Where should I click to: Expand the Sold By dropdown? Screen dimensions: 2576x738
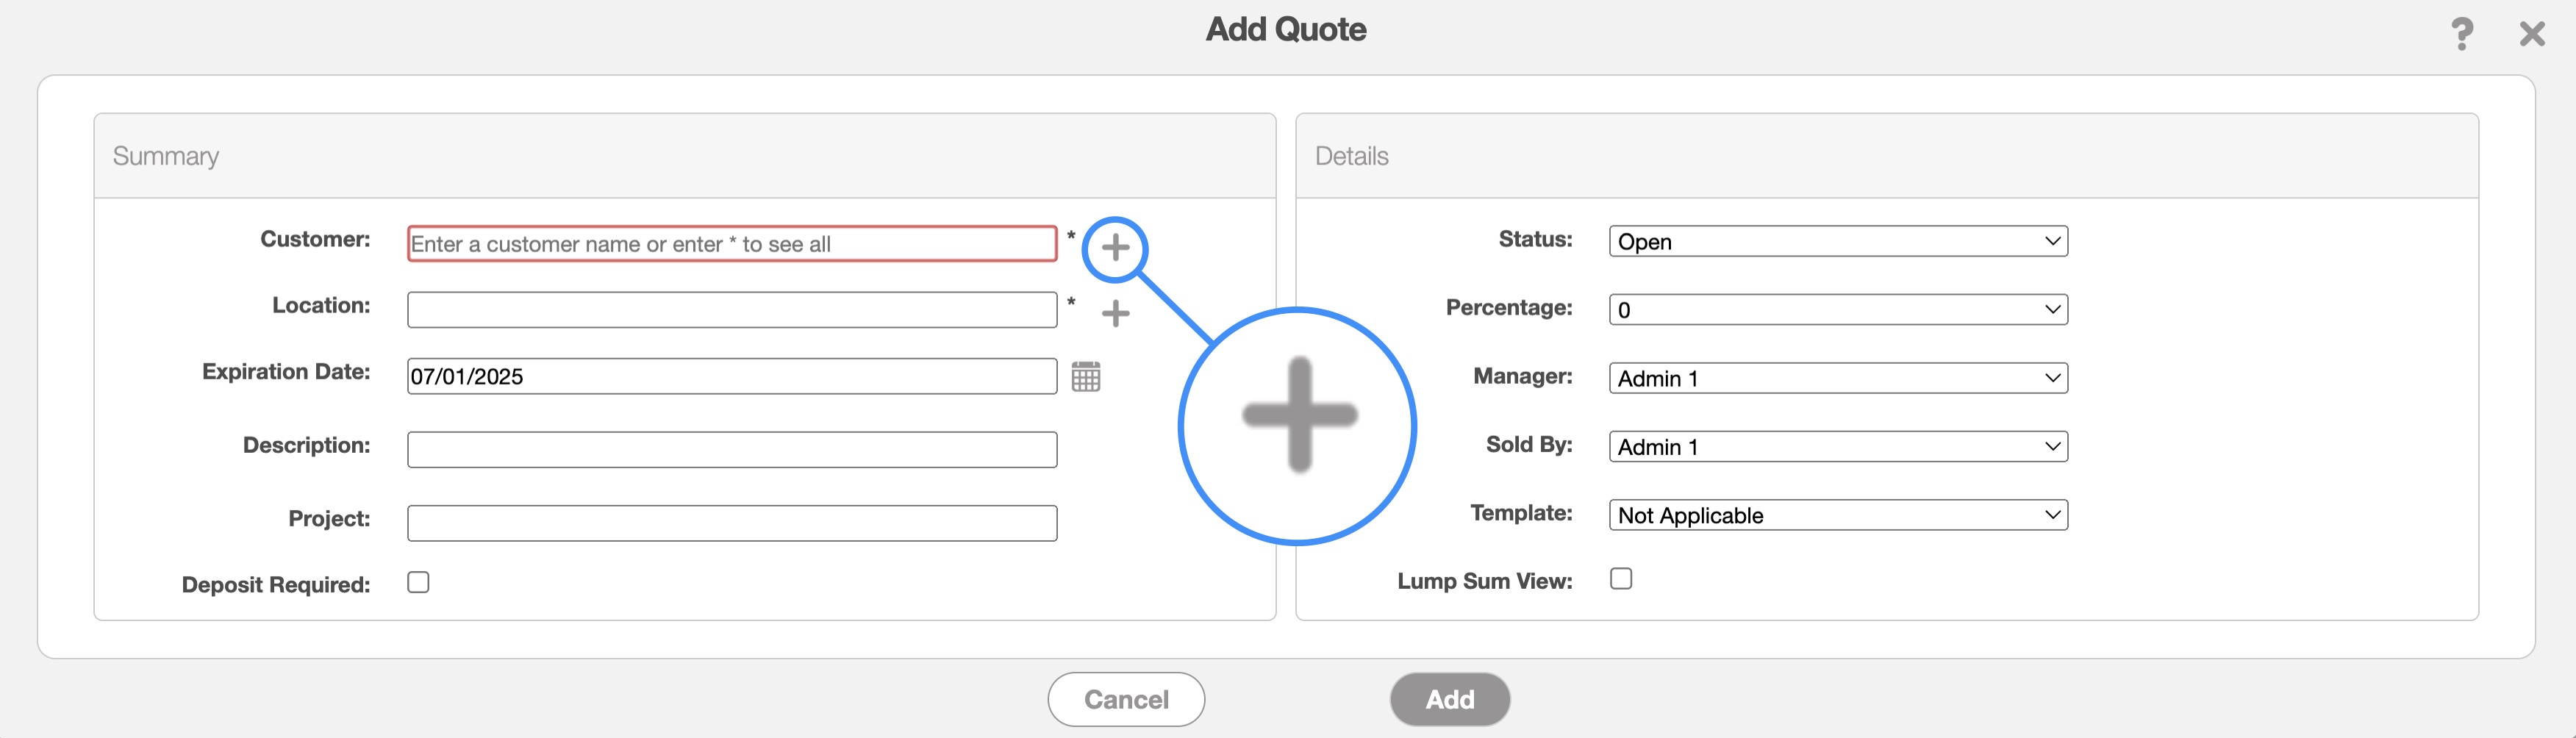1837,446
